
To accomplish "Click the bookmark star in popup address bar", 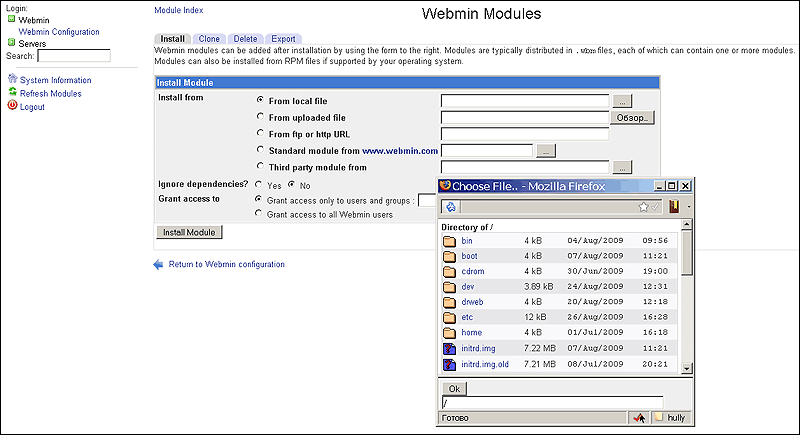I will coord(643,207).
